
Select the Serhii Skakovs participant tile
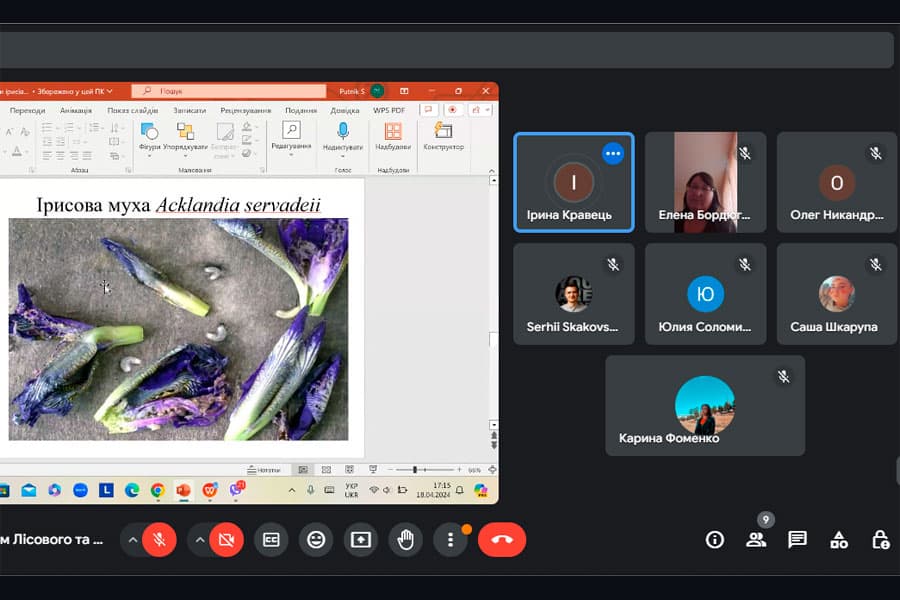(573, 294)
